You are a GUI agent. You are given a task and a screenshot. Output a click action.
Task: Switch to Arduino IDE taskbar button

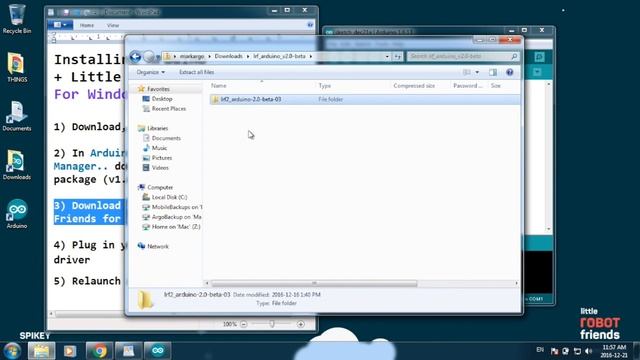click(158, 351)
